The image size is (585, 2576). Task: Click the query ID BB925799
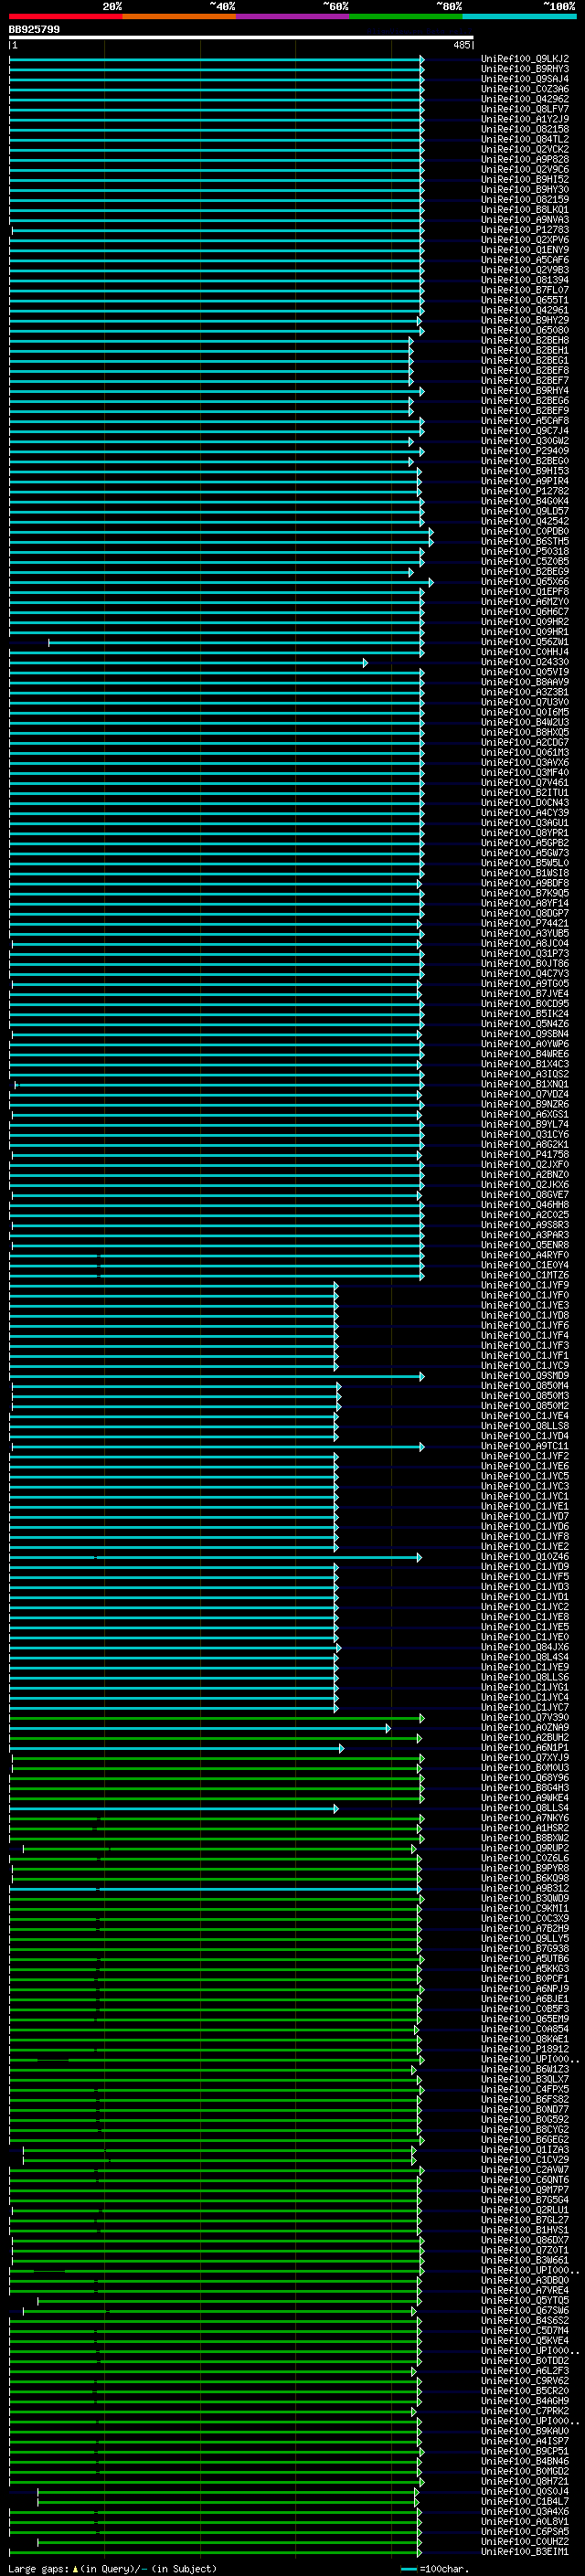coord(34,30)
